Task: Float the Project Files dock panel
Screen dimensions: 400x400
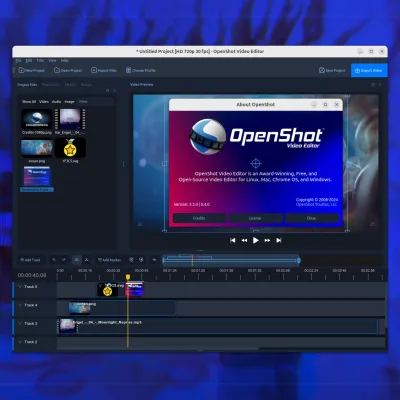Action: tap(107, 90)
